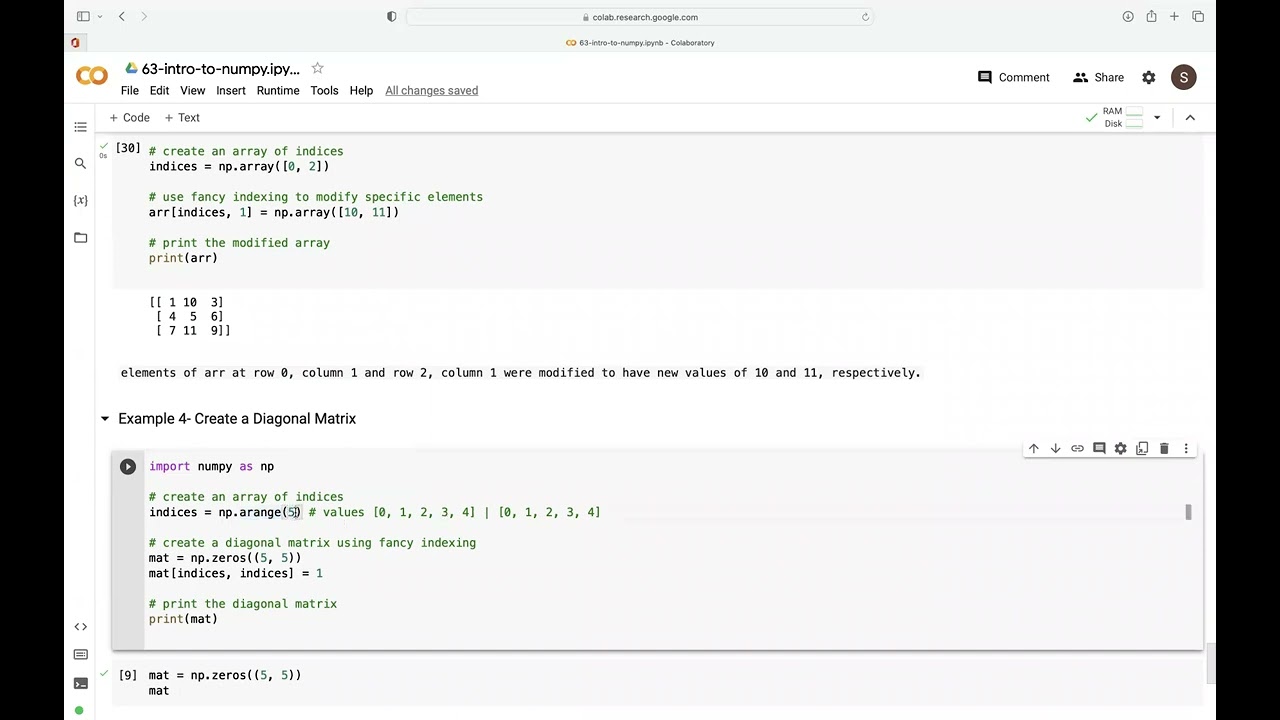Screen dimensions: 1280x720
Task: Open the Tools menu
Action: tap(324, 90)
